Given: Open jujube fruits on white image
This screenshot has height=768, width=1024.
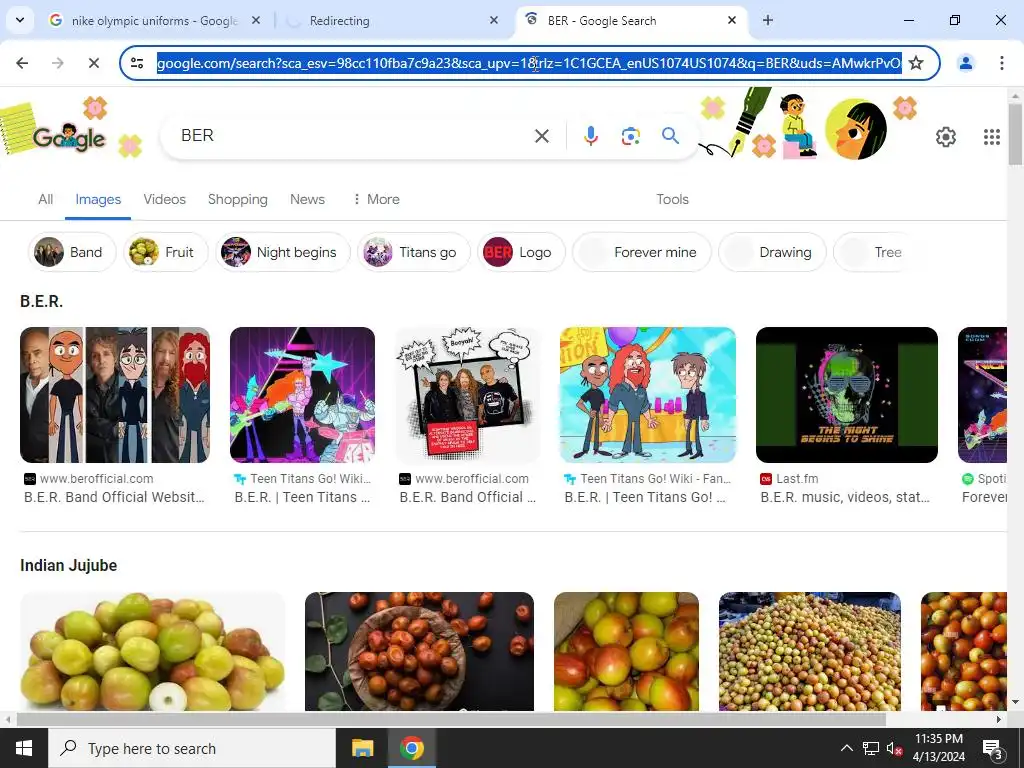Looking at the screenshot, I should click(x=153, y=651).
